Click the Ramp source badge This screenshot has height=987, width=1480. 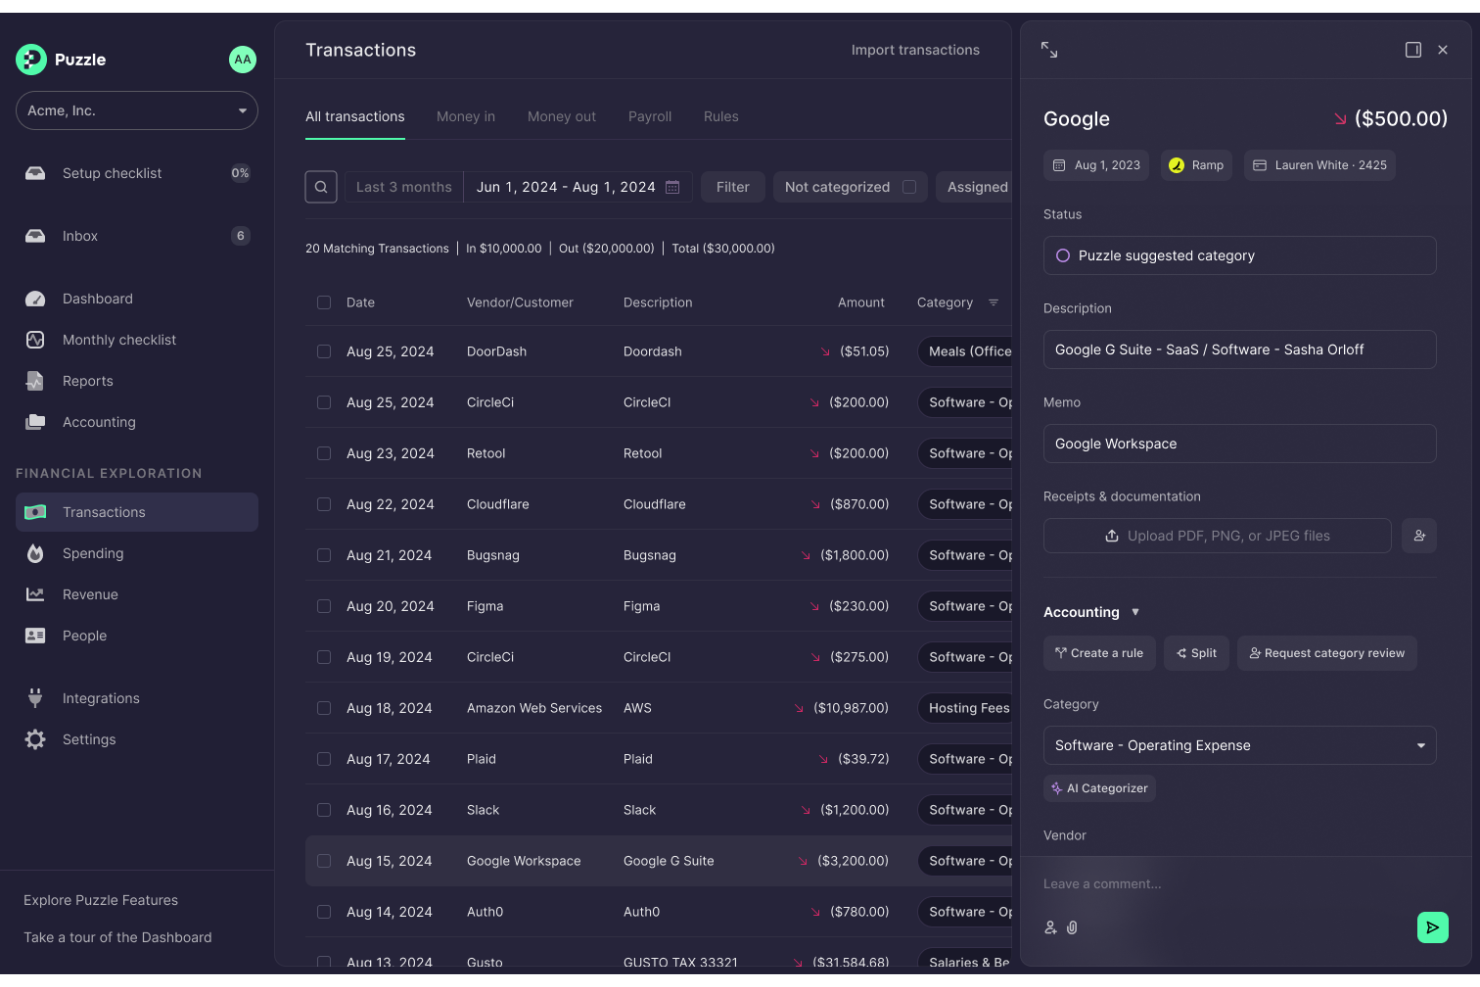click(x=1196, y=165)
